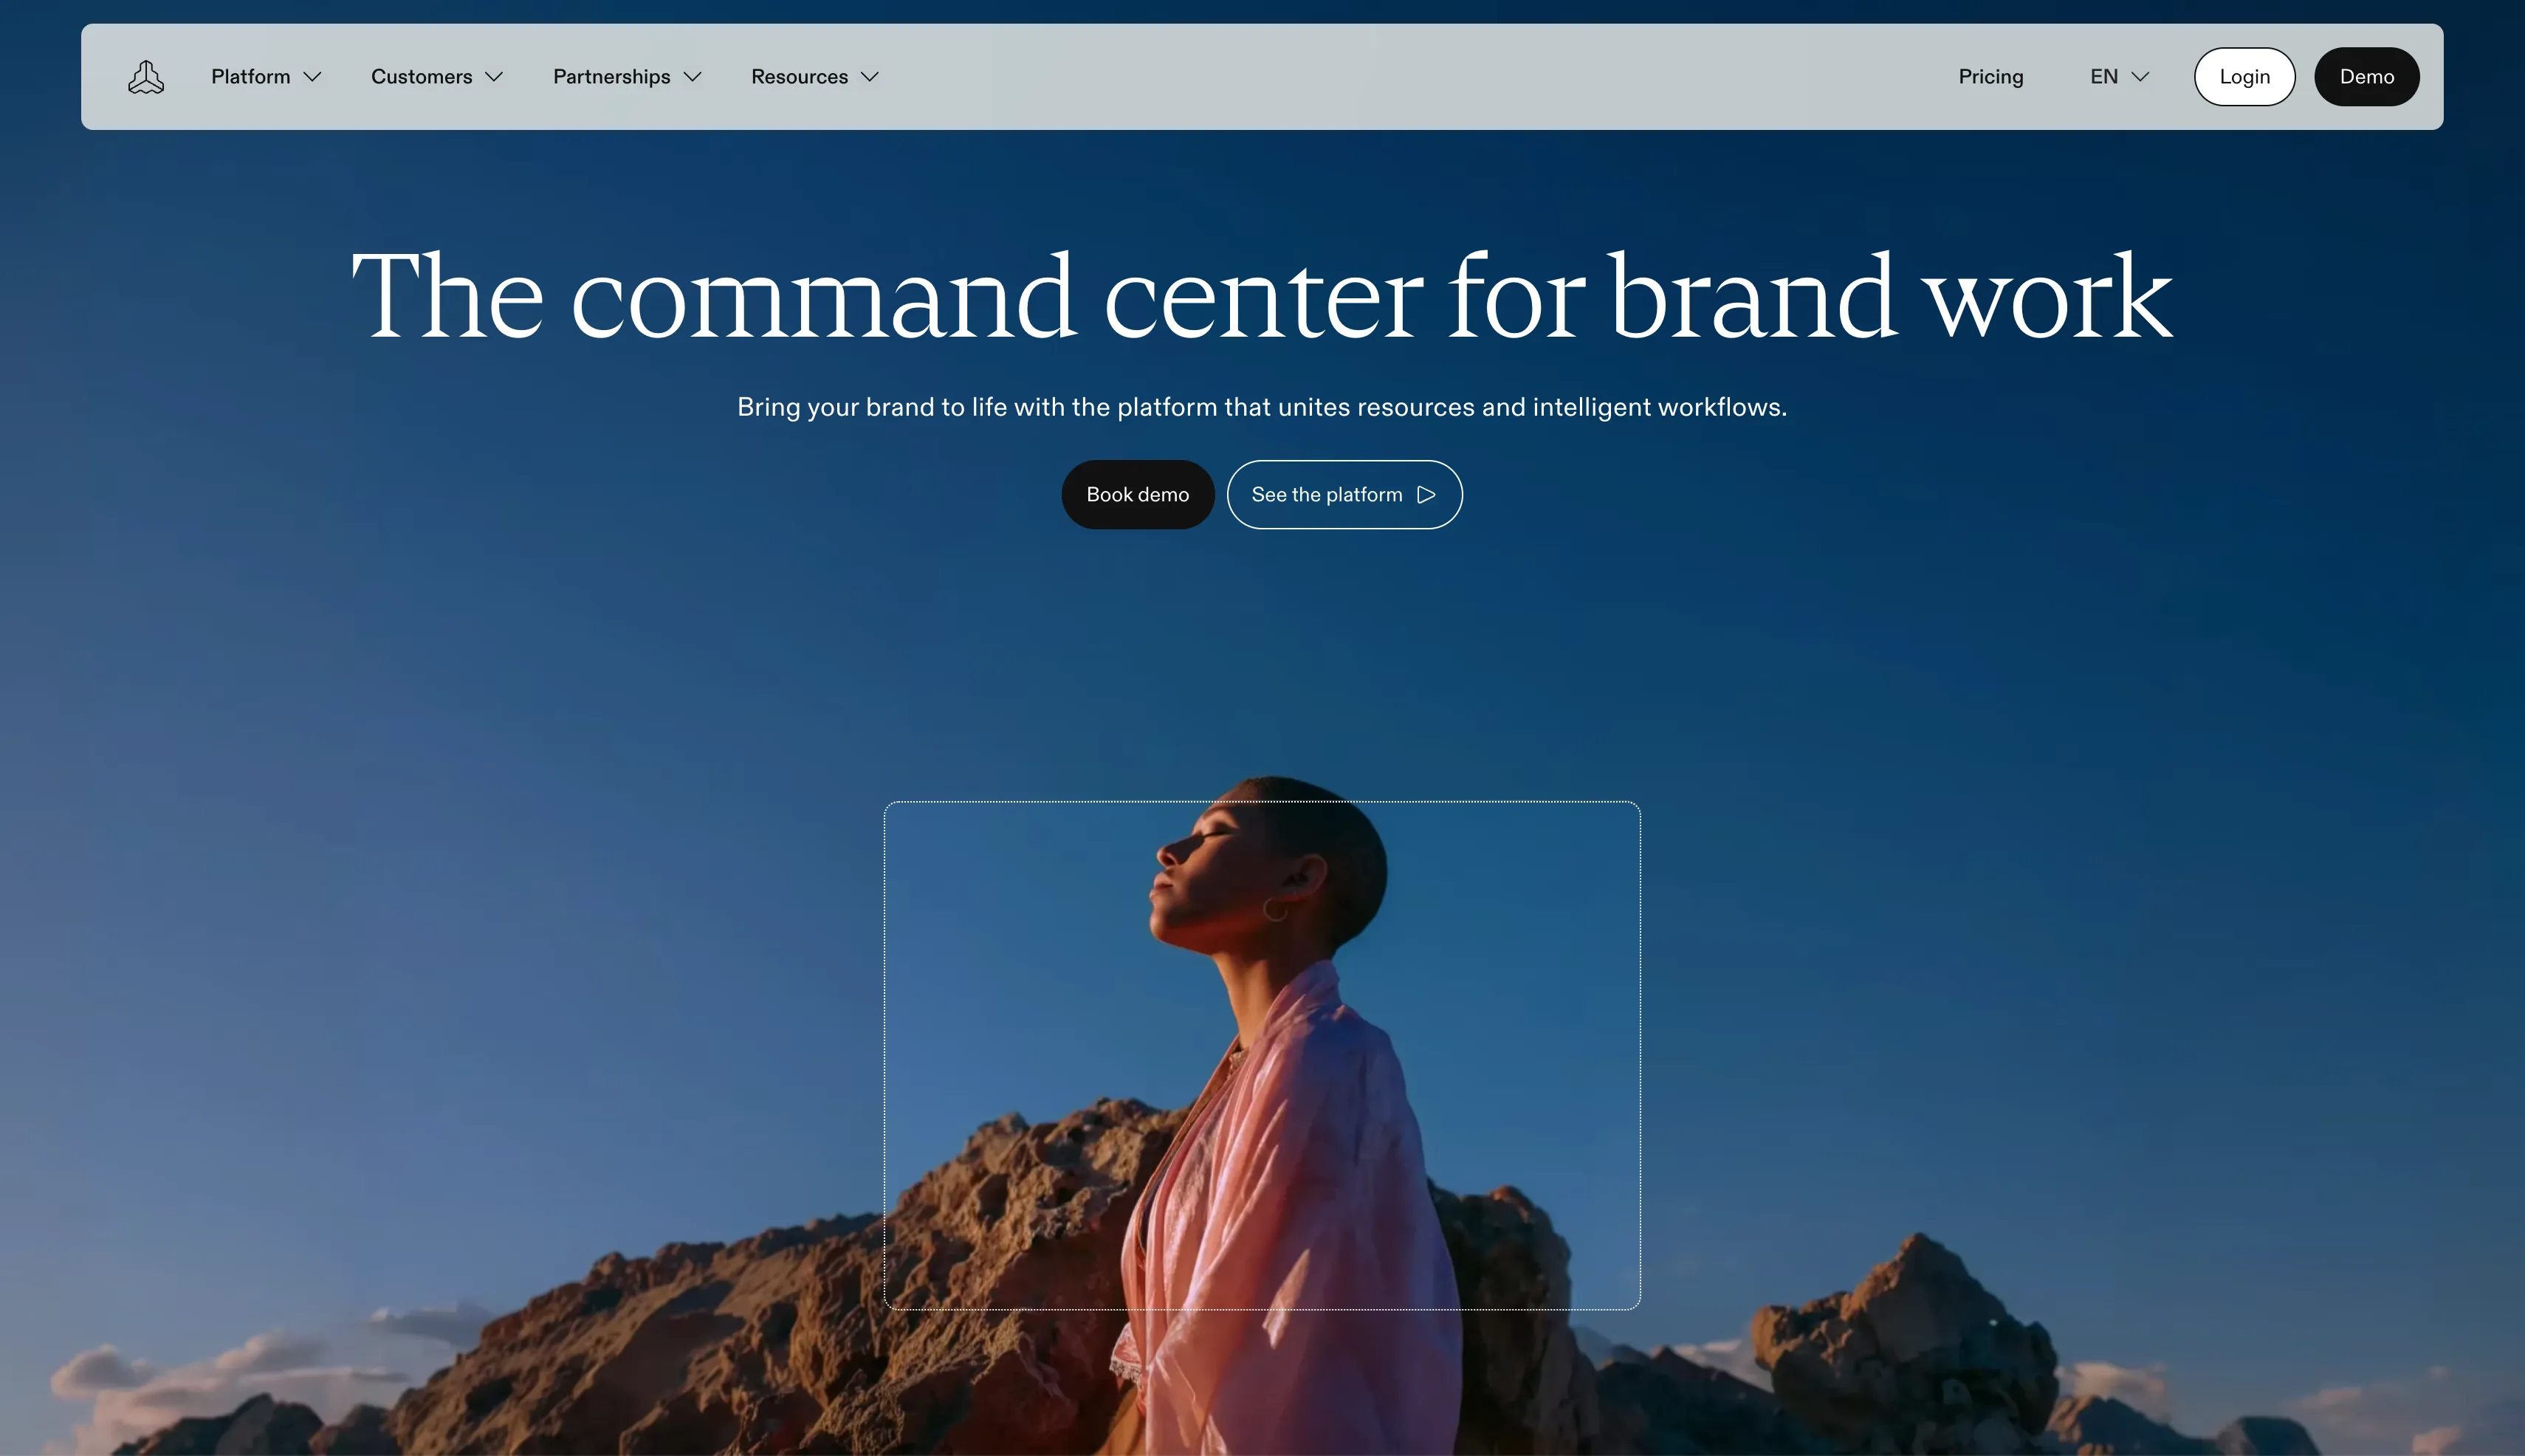Click the Book demo button
2525x1456 pixels.
1137,495
